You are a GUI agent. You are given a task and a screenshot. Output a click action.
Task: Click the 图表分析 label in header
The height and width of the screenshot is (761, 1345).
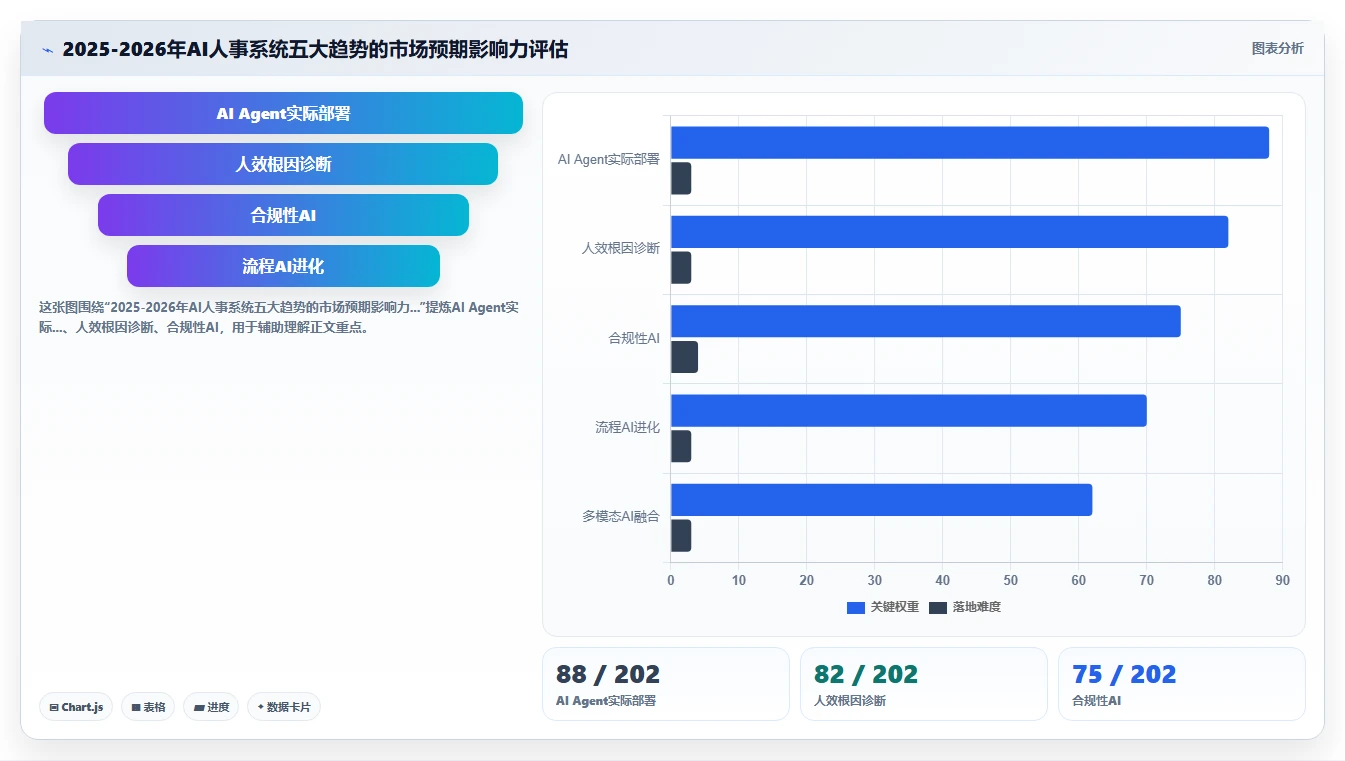[x=1277, y=48]
